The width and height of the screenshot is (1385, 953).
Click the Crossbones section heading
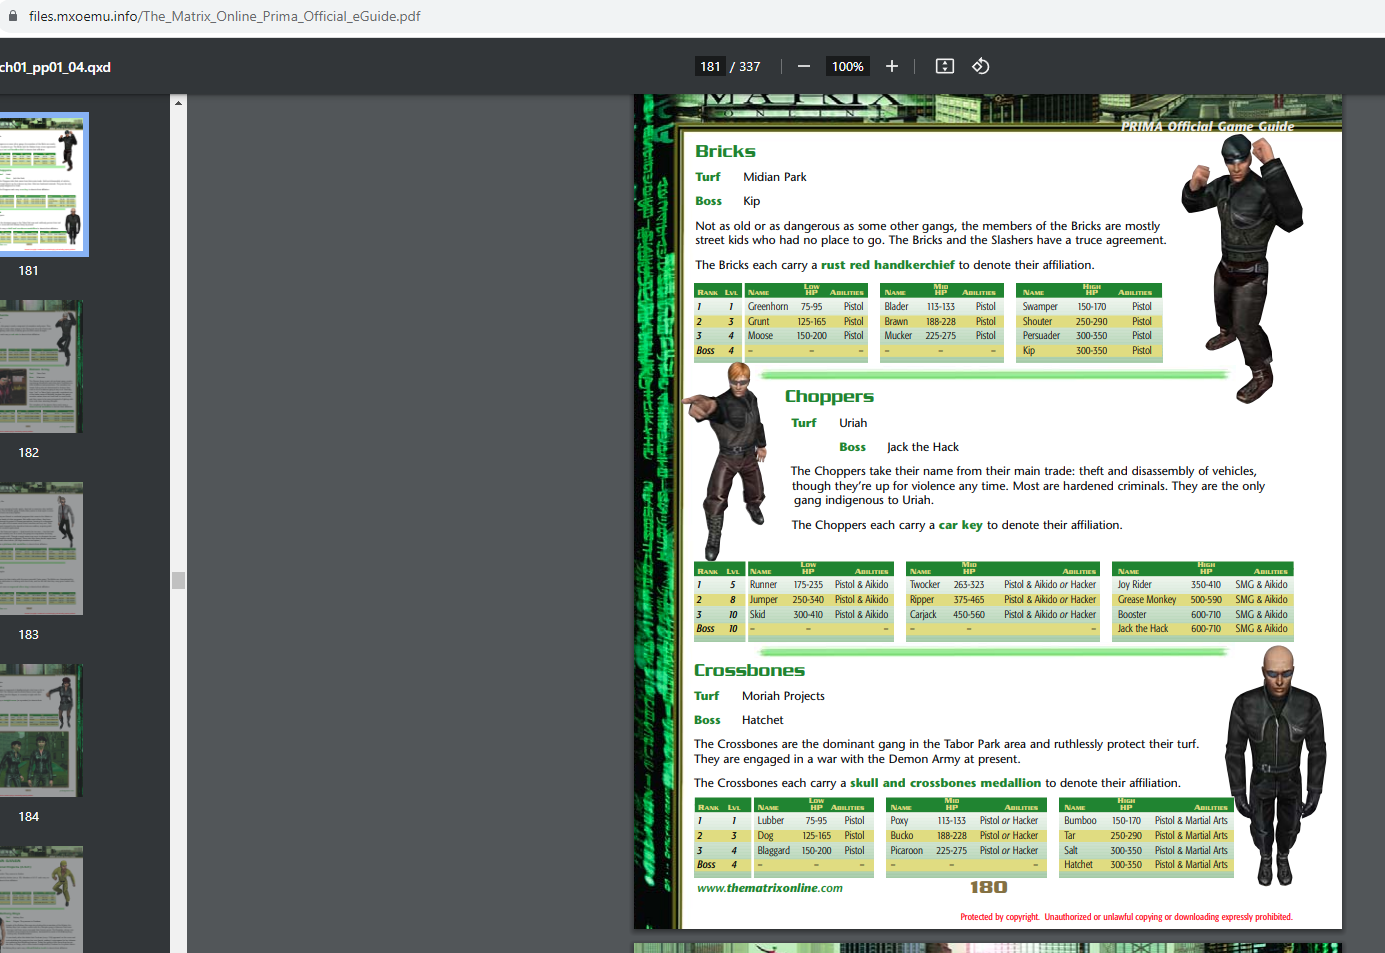[x=749, y=670]
